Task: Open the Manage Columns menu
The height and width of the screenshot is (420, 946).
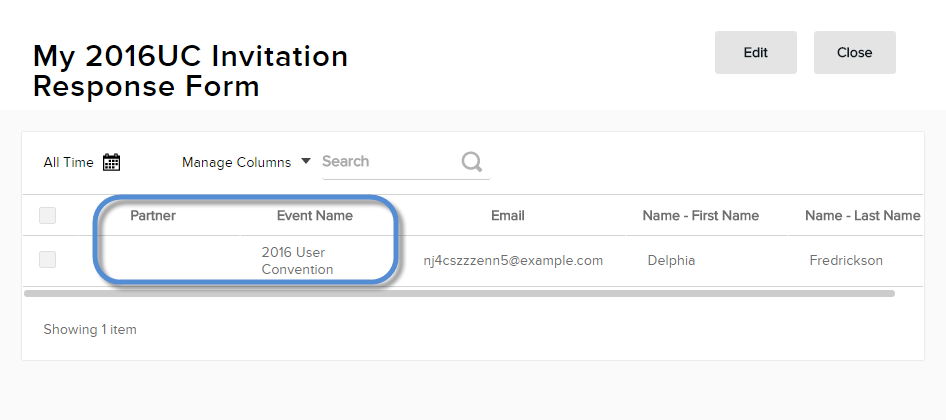Action: (x=237, y=162)
